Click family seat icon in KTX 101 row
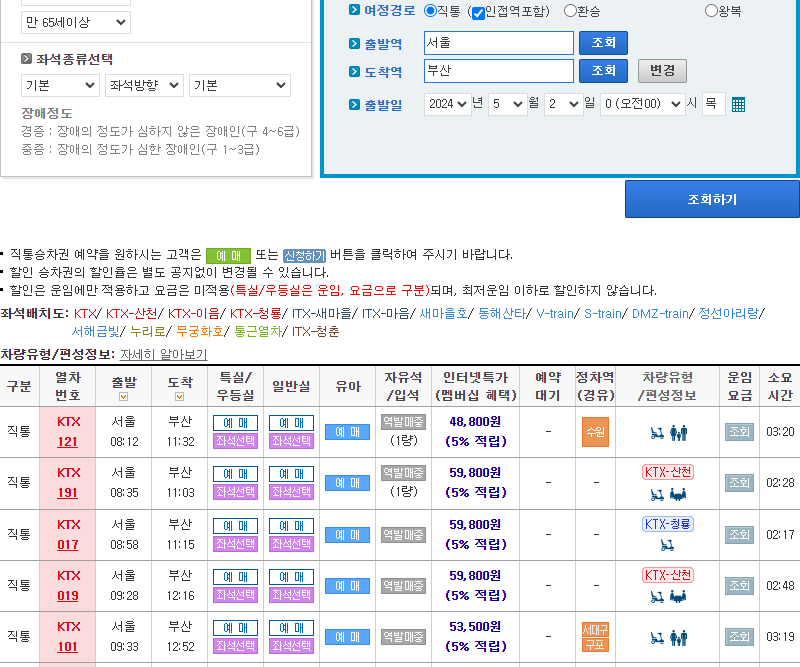Screen dimensions: 800x667 (679, 638)
